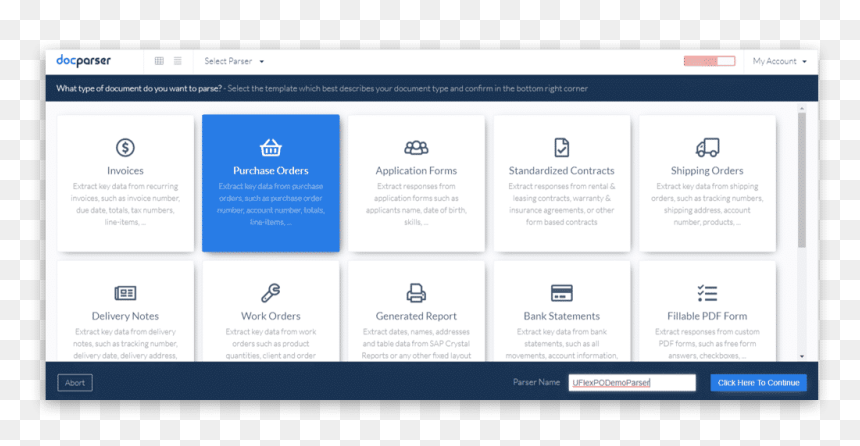Choose the Application Forms title
This screenshot has width=860, height=446.
coord(416,171)
